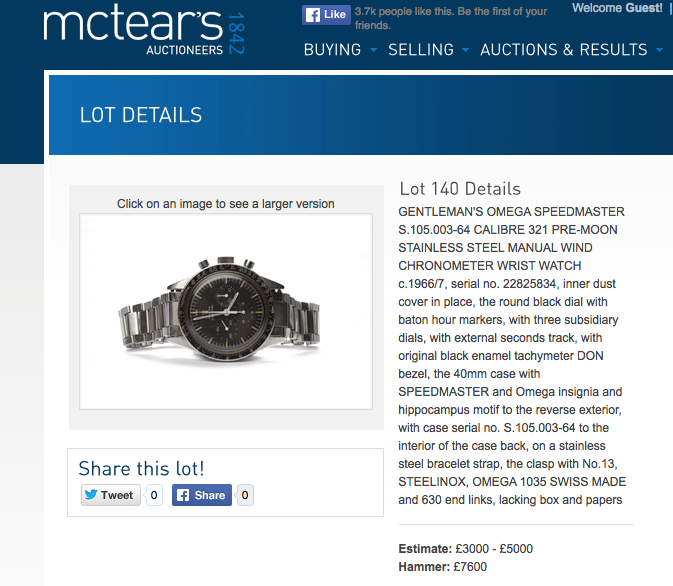This screenshot has width=673, height=586.
Task: Click the 1842 text in the logo
Action: tap(236, 33)
